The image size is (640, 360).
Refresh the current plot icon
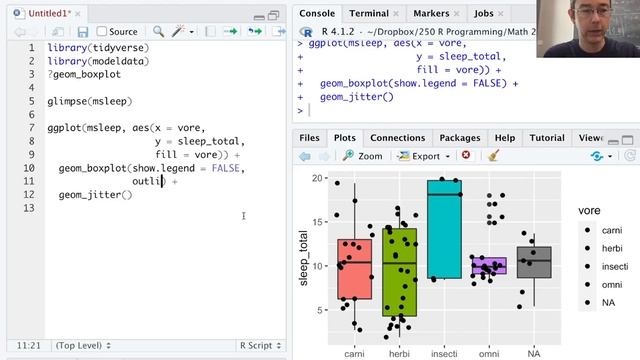coord(629,156)
